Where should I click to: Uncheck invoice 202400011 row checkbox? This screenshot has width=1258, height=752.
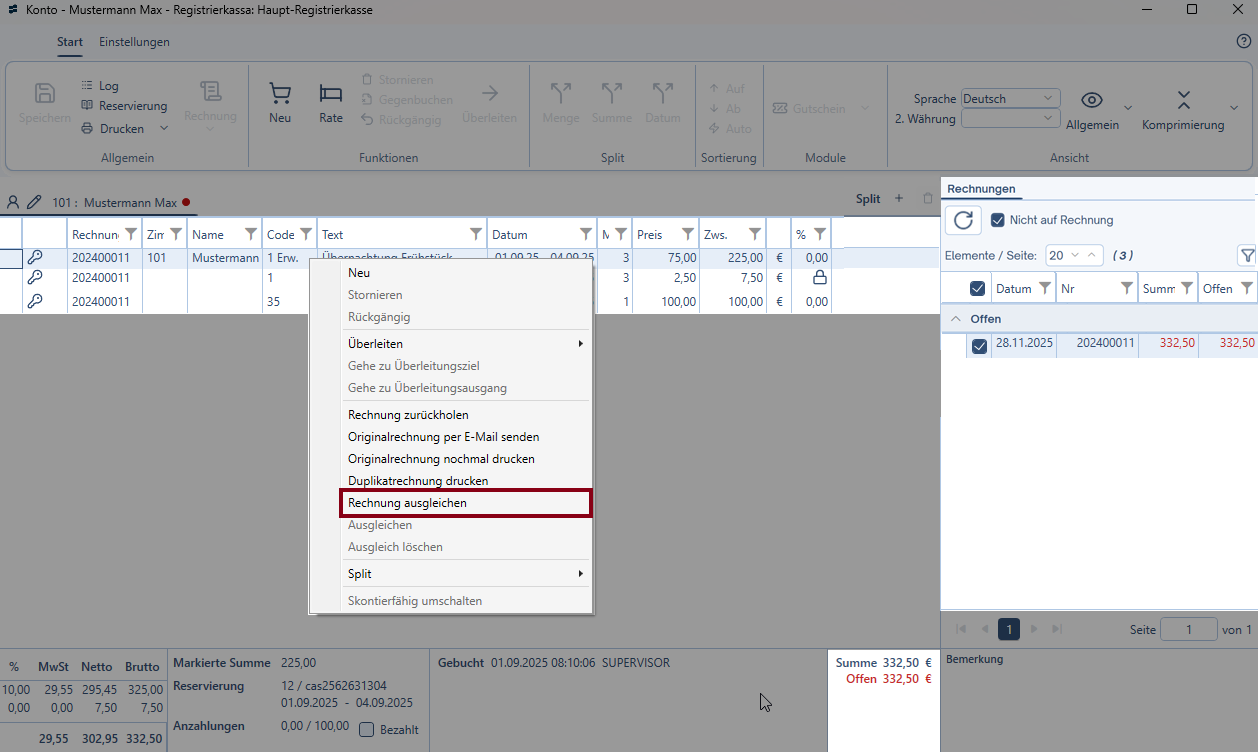(x=980, y=347)
